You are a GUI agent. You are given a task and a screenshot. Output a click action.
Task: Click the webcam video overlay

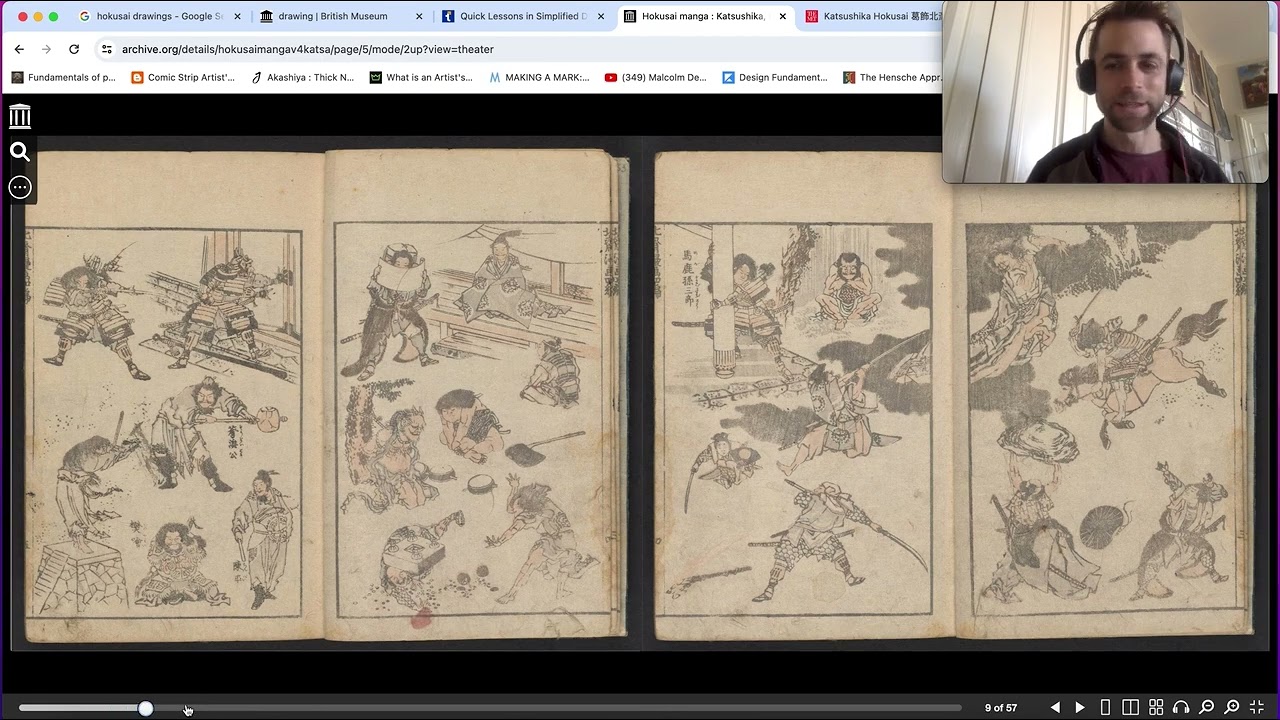coord(1105,92)
